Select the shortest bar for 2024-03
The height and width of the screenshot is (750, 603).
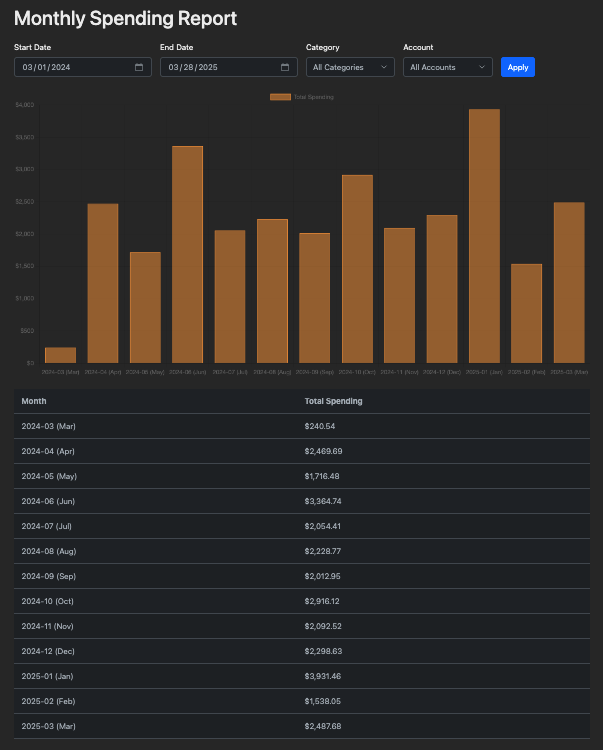[x=60, y=355]
